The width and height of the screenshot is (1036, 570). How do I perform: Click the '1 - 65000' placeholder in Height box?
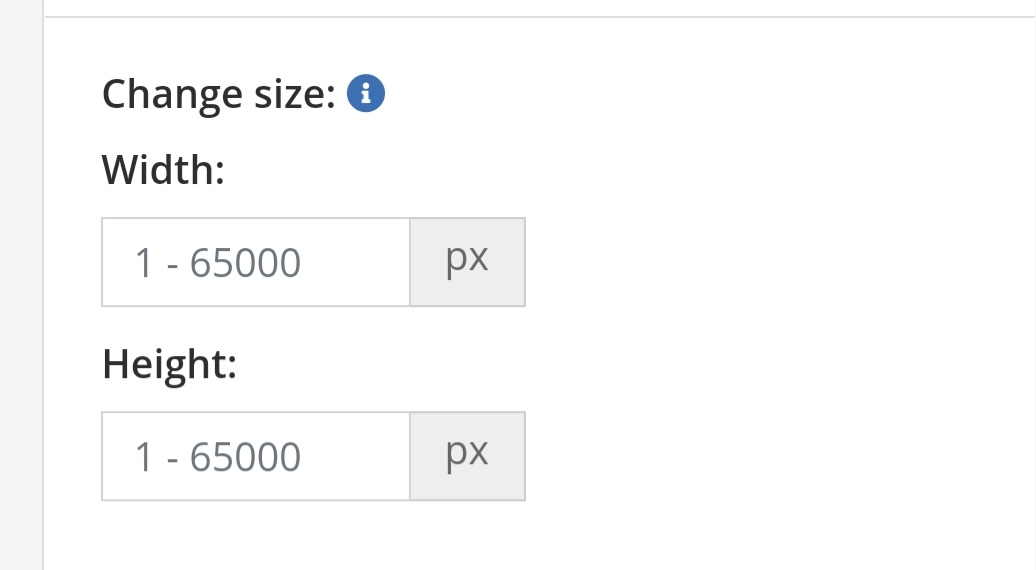(x=218, y=457)
